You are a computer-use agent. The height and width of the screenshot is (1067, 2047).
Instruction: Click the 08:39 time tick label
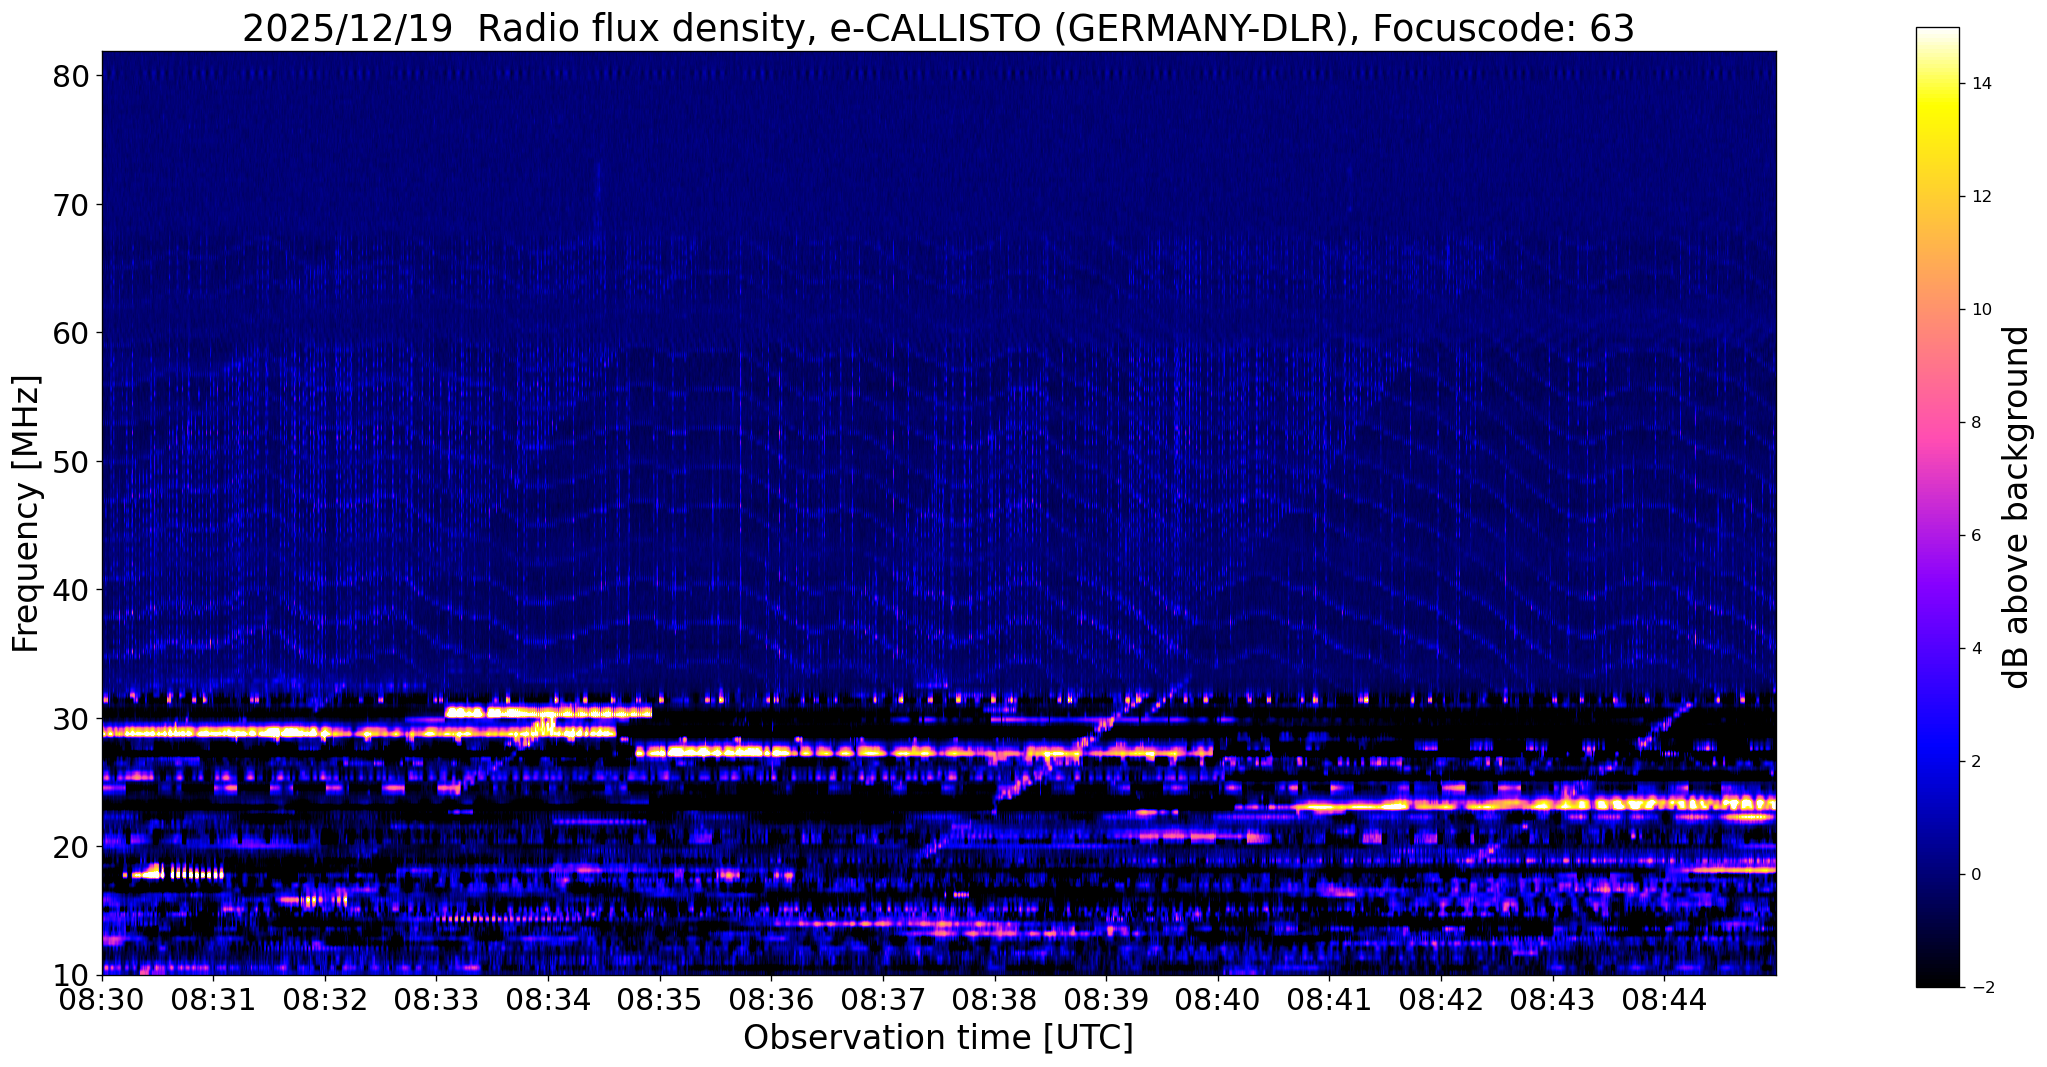tap(1106, 999)
